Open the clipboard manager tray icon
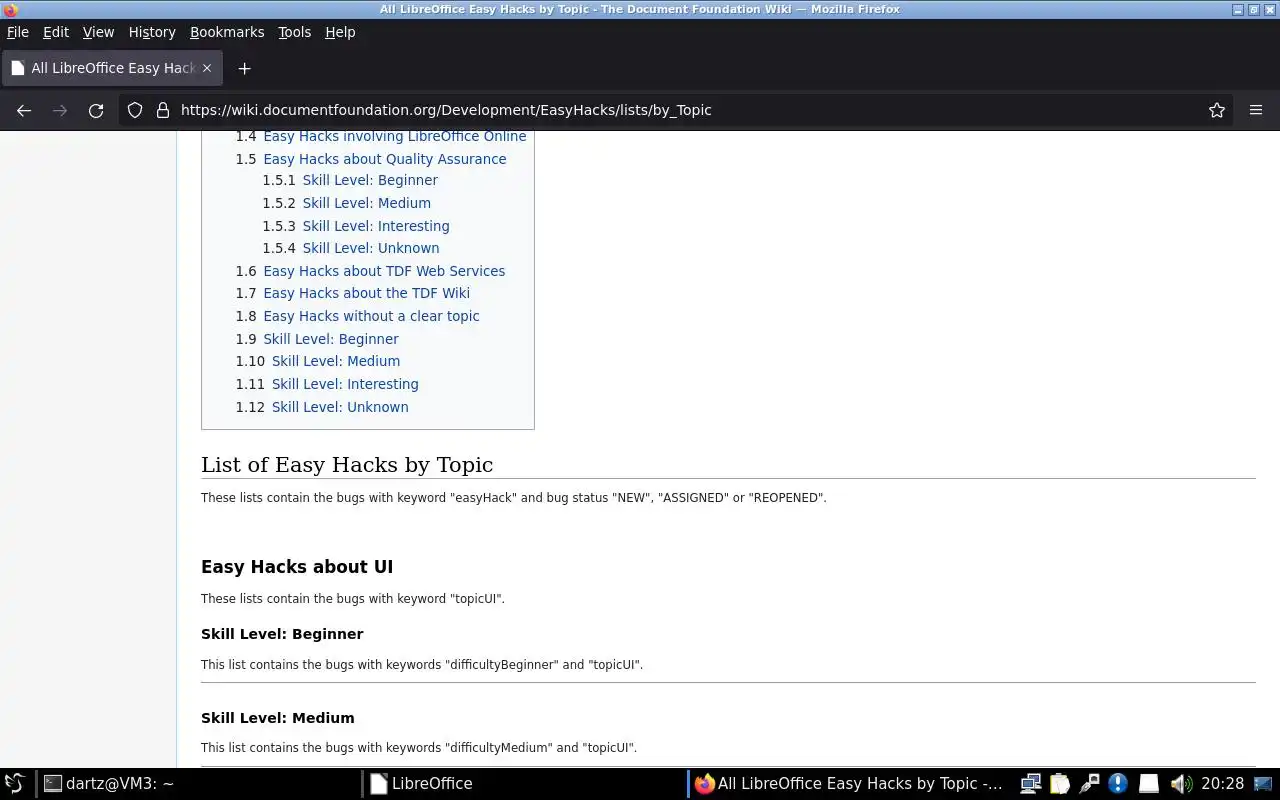This screenshot has width=1280, height=800. coord(1060,783)
